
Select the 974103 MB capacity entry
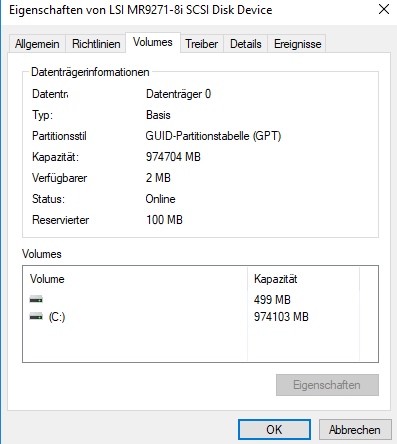click(281, 317)
